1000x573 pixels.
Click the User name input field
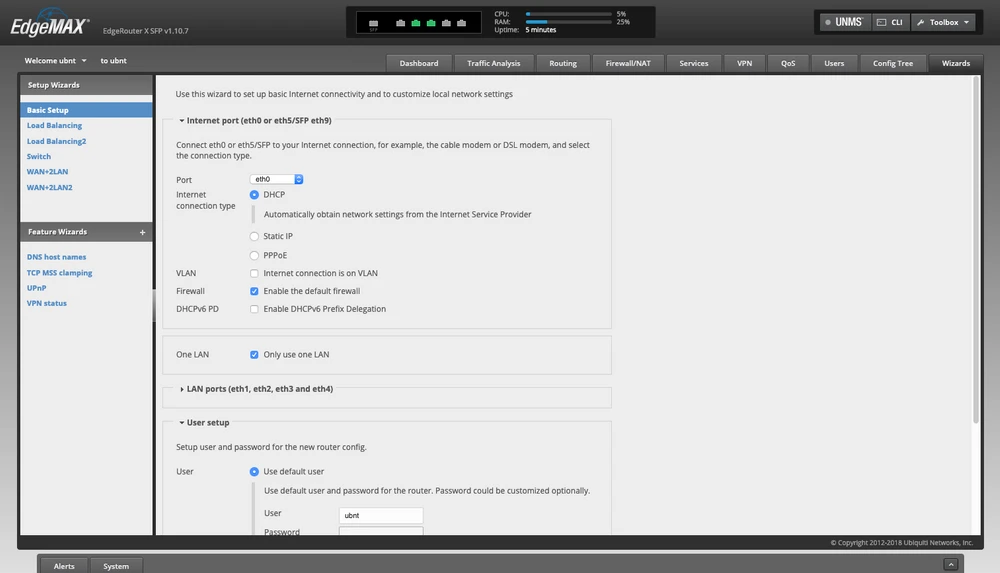click(x=381, y=516)
